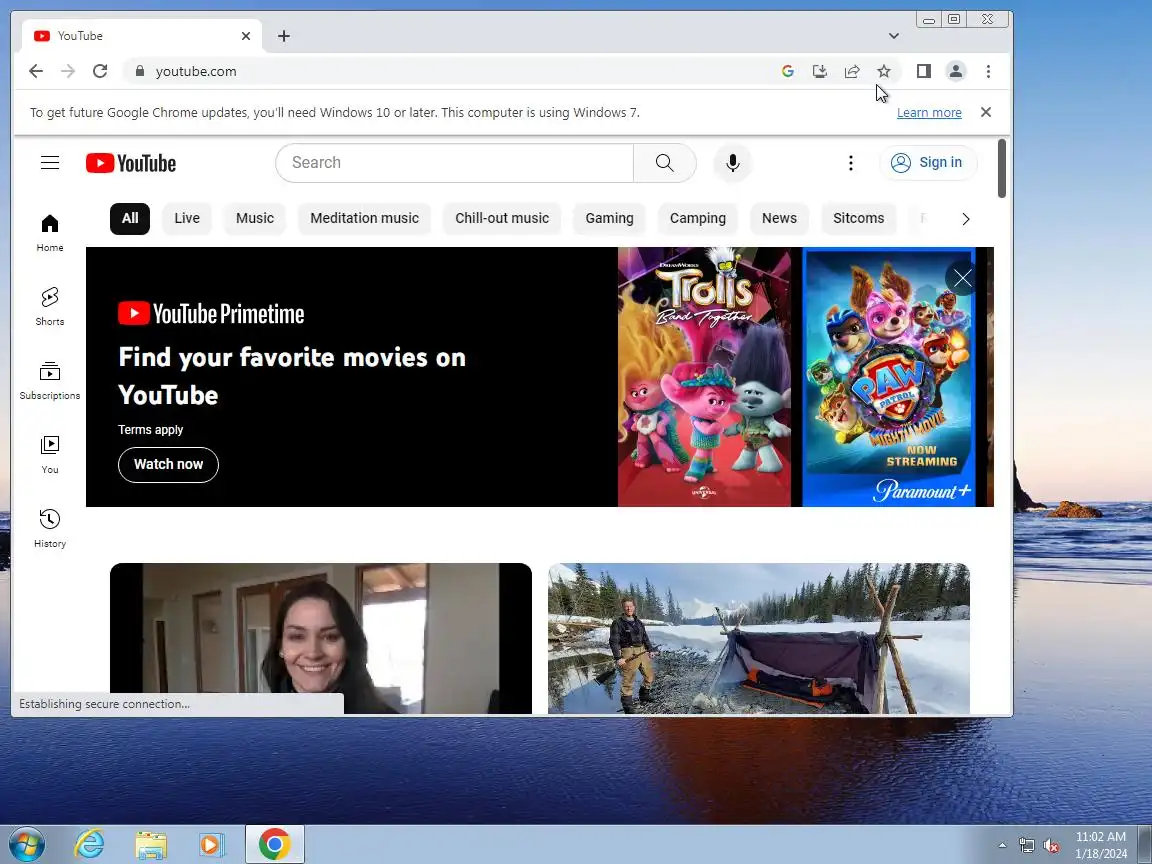
Task: Click the YouTube tab title
Action: point(80,36)
